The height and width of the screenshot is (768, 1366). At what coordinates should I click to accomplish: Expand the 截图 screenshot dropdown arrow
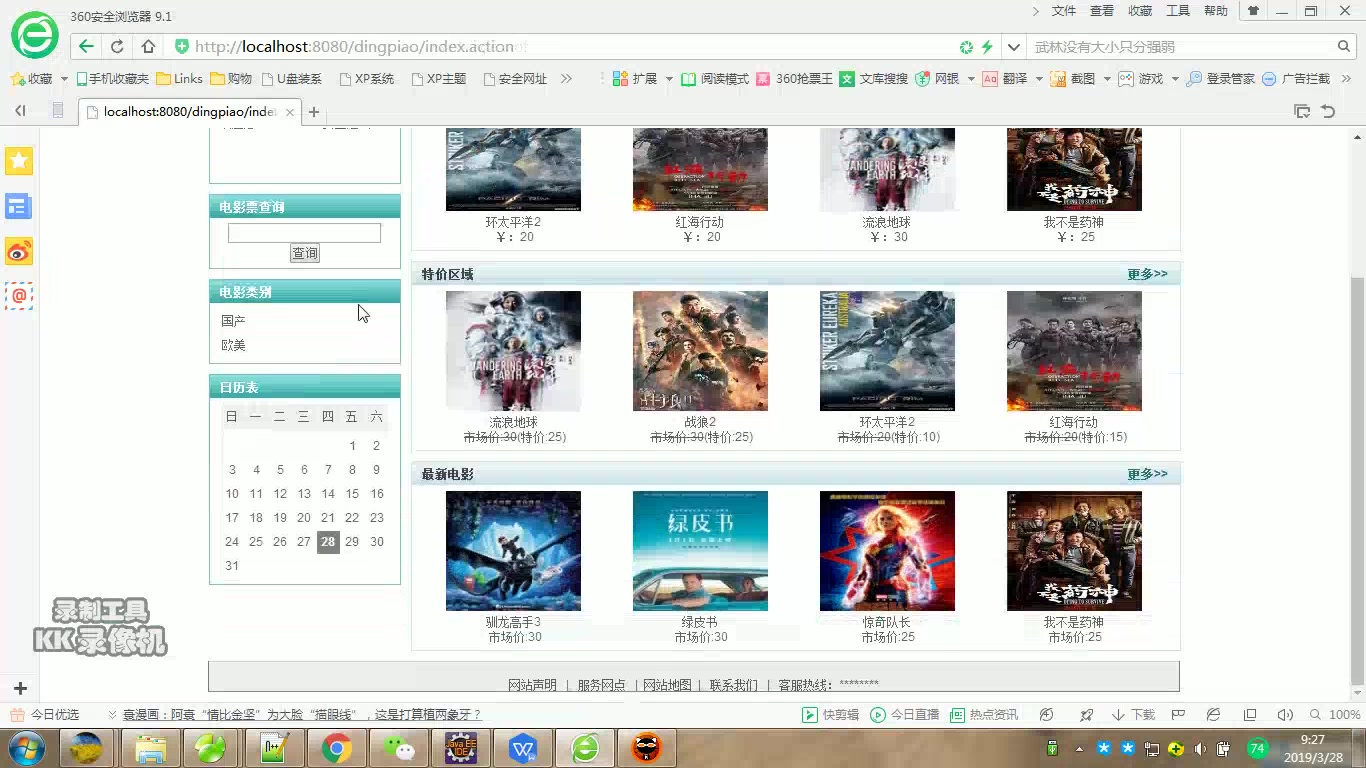tap(1106, 78)
